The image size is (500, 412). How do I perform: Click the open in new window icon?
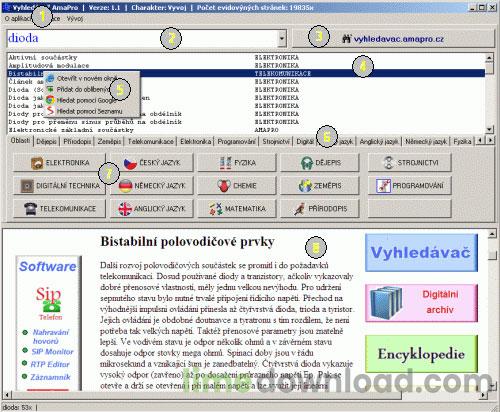[50, 79]
